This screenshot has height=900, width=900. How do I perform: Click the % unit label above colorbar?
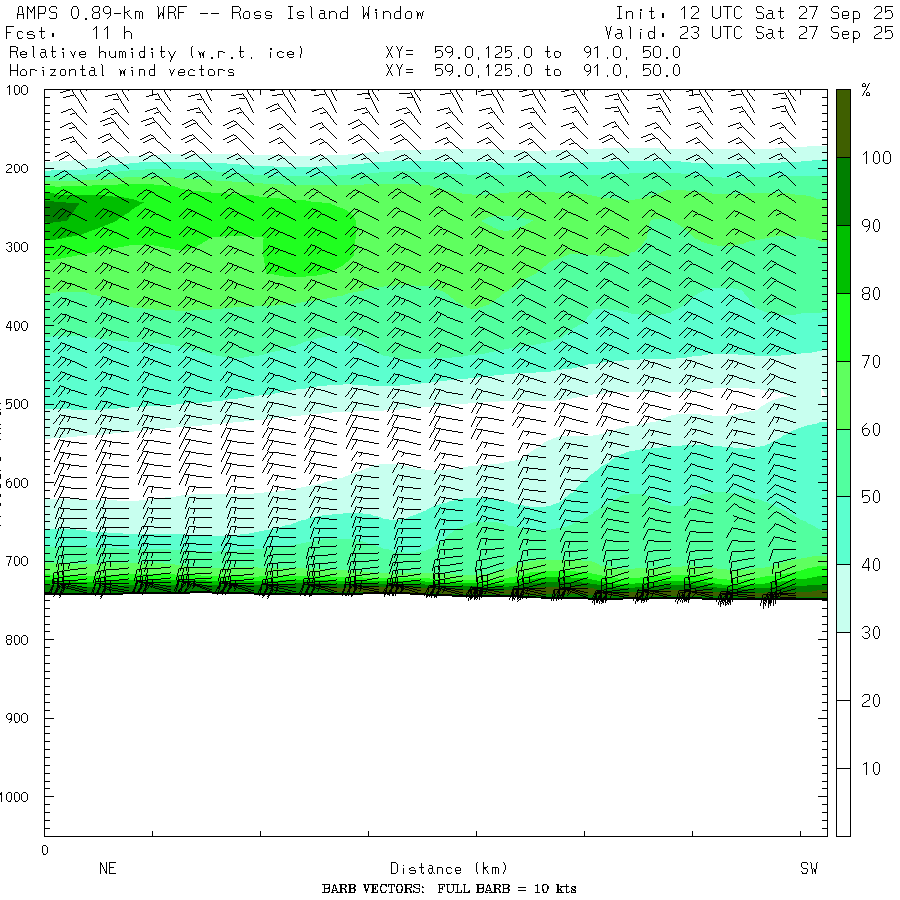tap(866, 90)
